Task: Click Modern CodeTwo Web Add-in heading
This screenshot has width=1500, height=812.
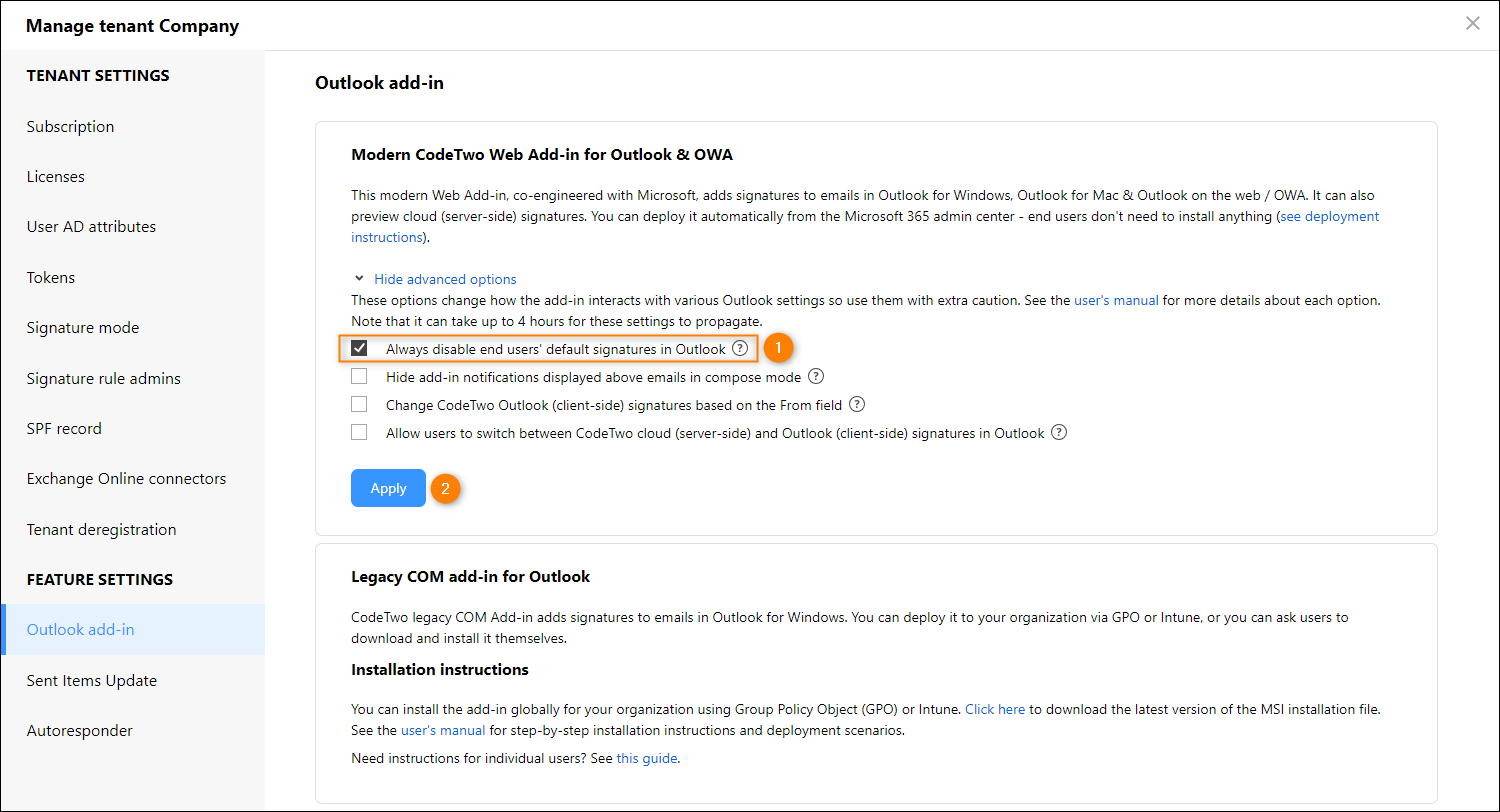Action: click(x=543, y=154)
